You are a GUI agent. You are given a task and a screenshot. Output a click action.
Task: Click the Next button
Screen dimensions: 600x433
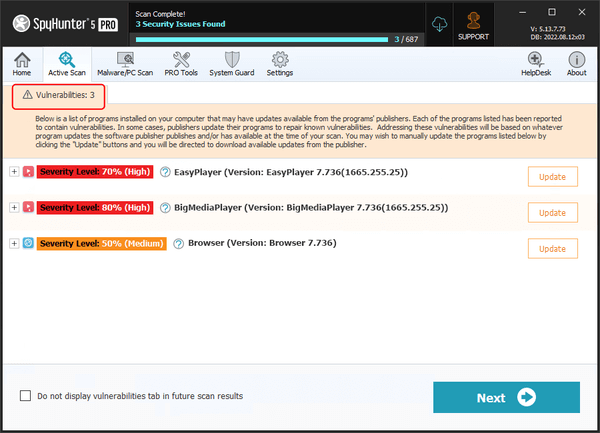click(x=506, y=397)
